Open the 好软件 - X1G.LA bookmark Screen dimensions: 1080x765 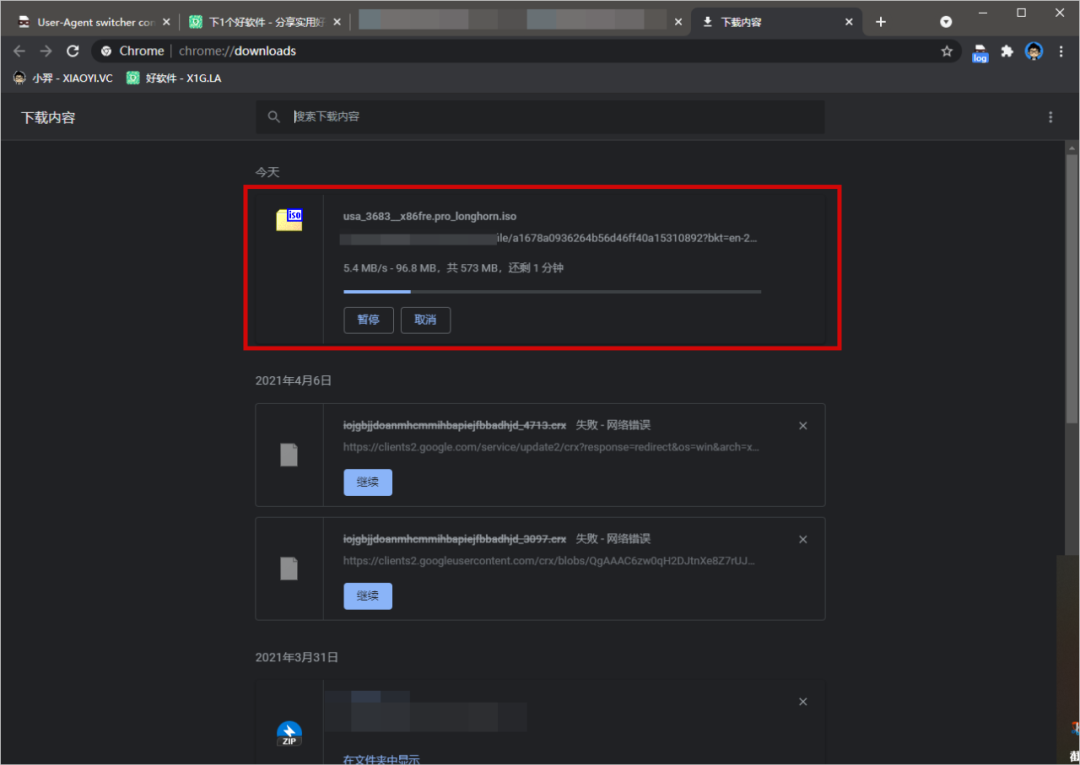(x=174, y=78)
